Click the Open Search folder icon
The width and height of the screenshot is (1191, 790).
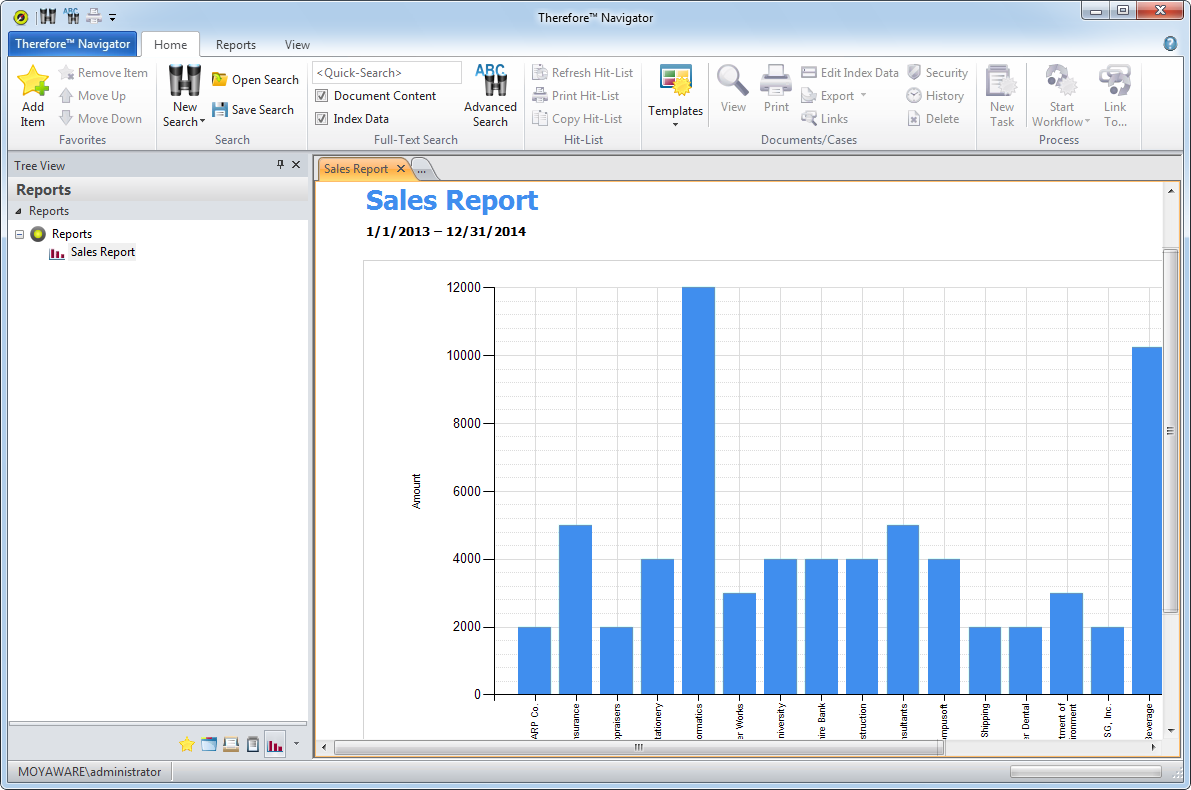tap(220, 80)
